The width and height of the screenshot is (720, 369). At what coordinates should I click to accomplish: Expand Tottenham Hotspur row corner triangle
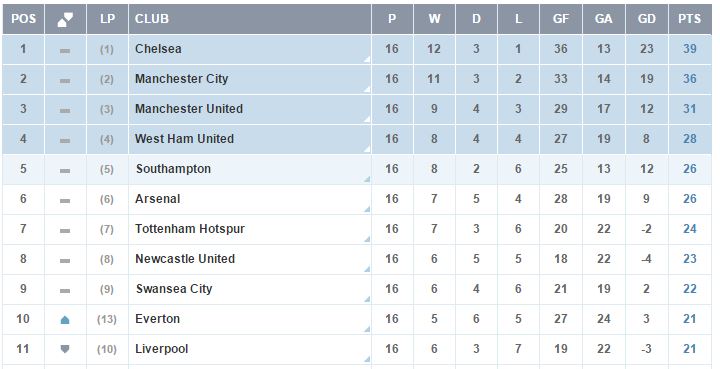(x=367, y=240)
